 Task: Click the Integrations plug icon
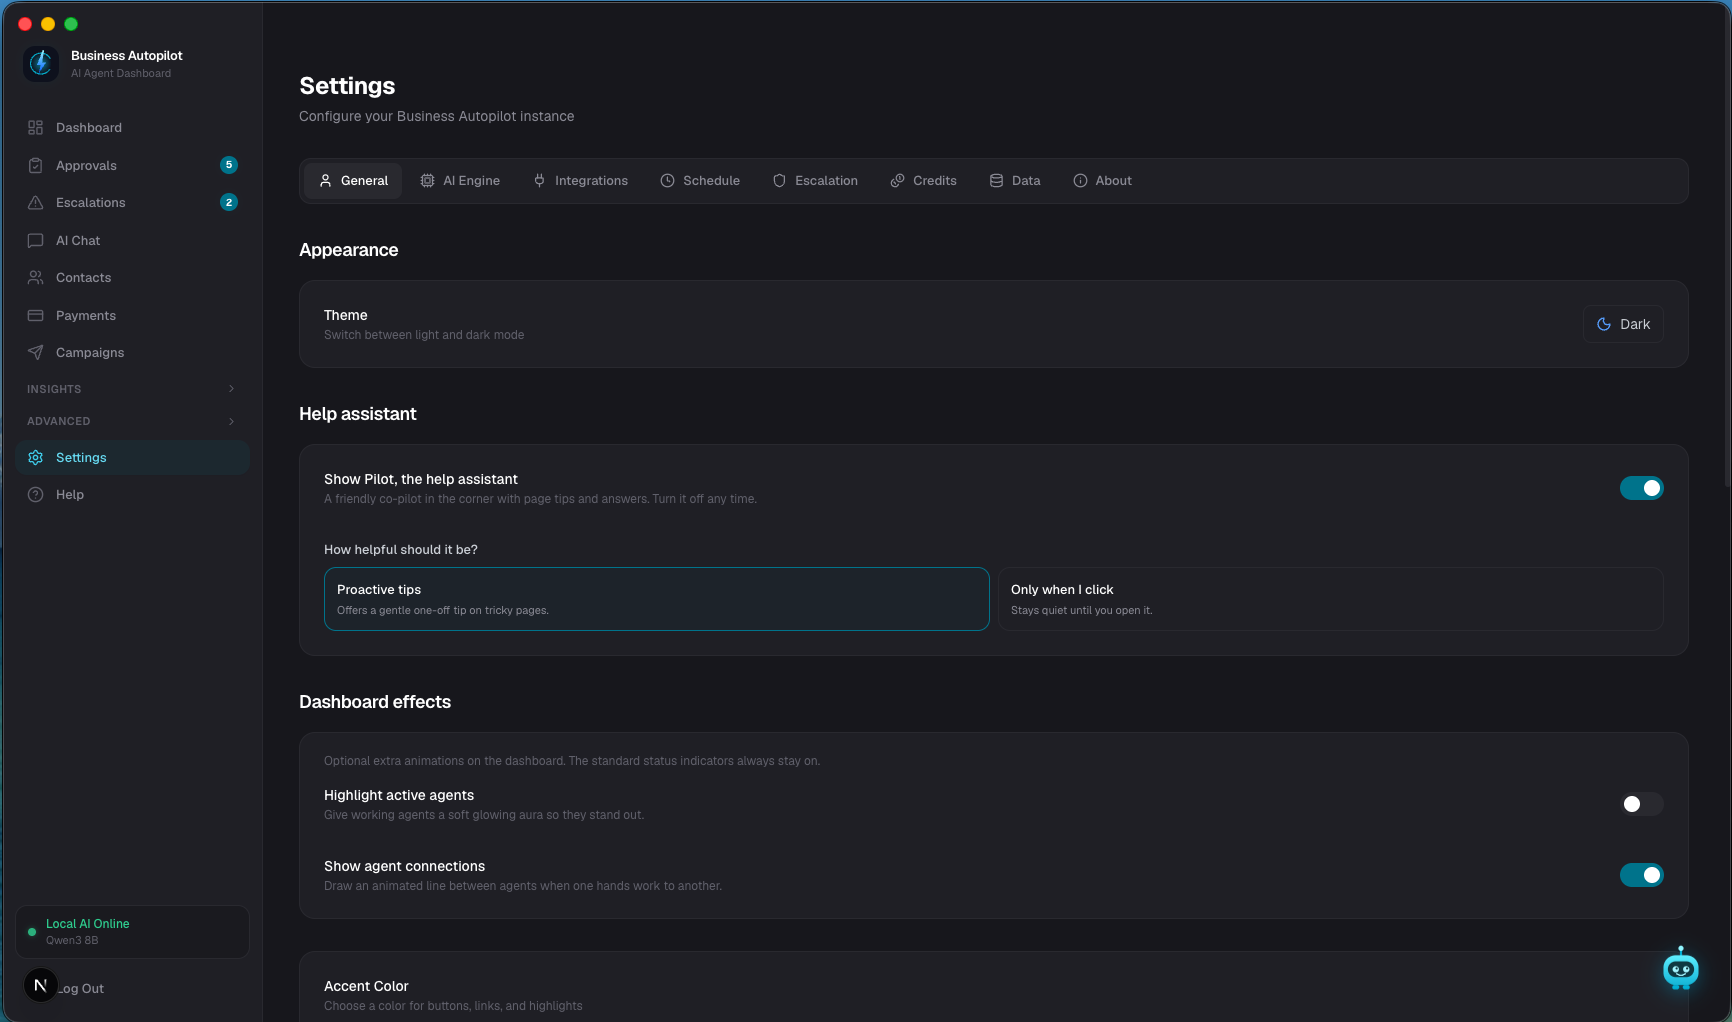coord(539,181)
